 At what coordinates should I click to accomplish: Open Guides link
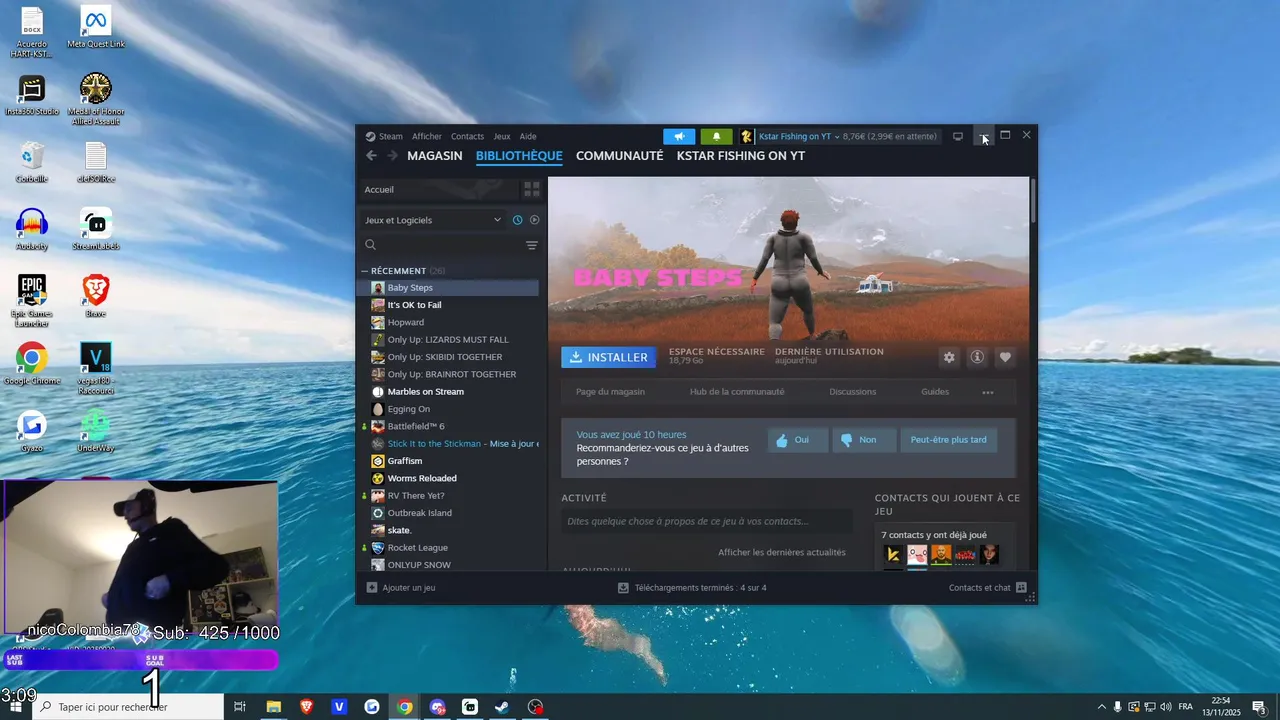(x=935, y=392)
